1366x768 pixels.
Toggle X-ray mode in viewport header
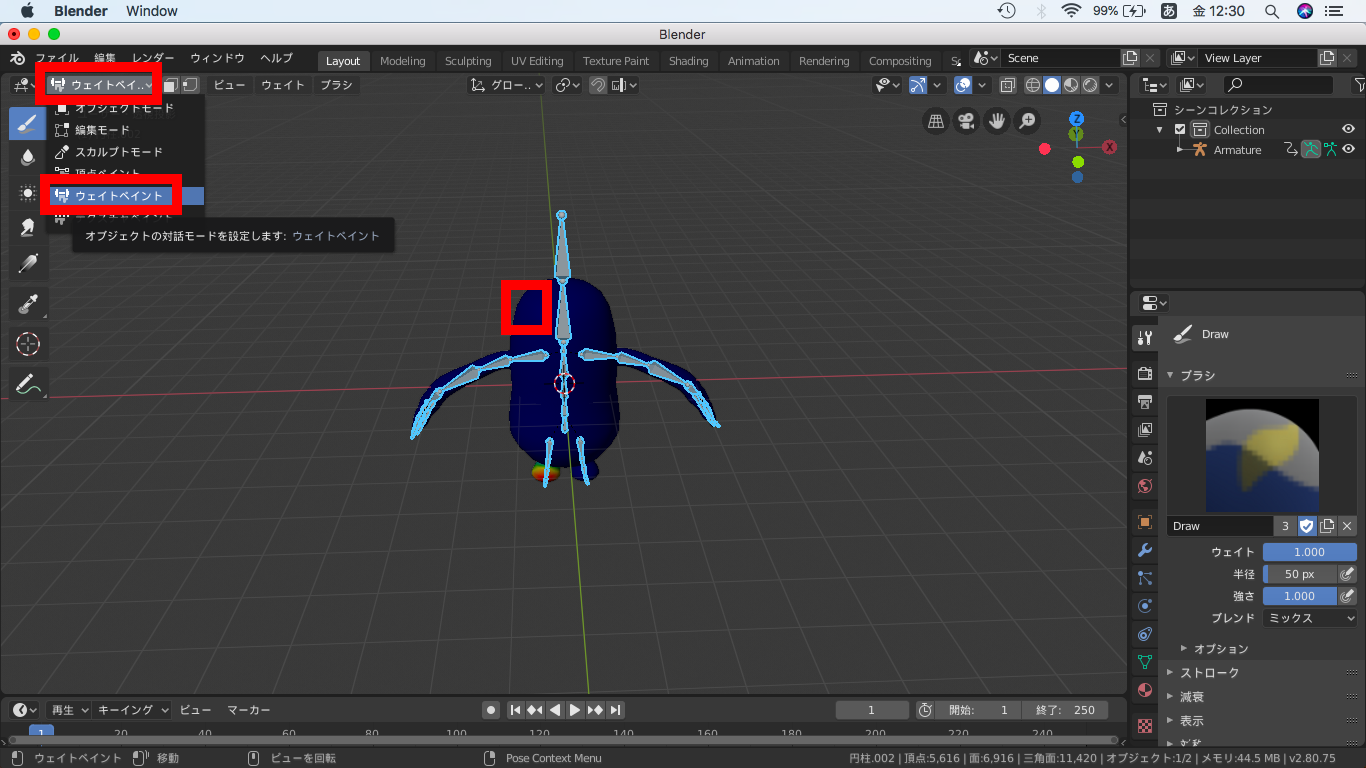pyautogui.click(x=1008, y=85)
